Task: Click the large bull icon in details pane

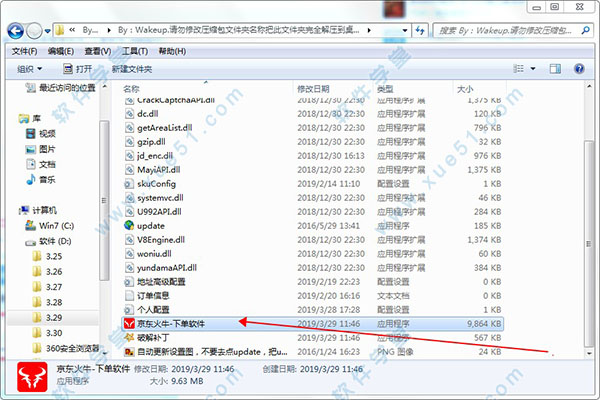Action: [x=32, y=377]
